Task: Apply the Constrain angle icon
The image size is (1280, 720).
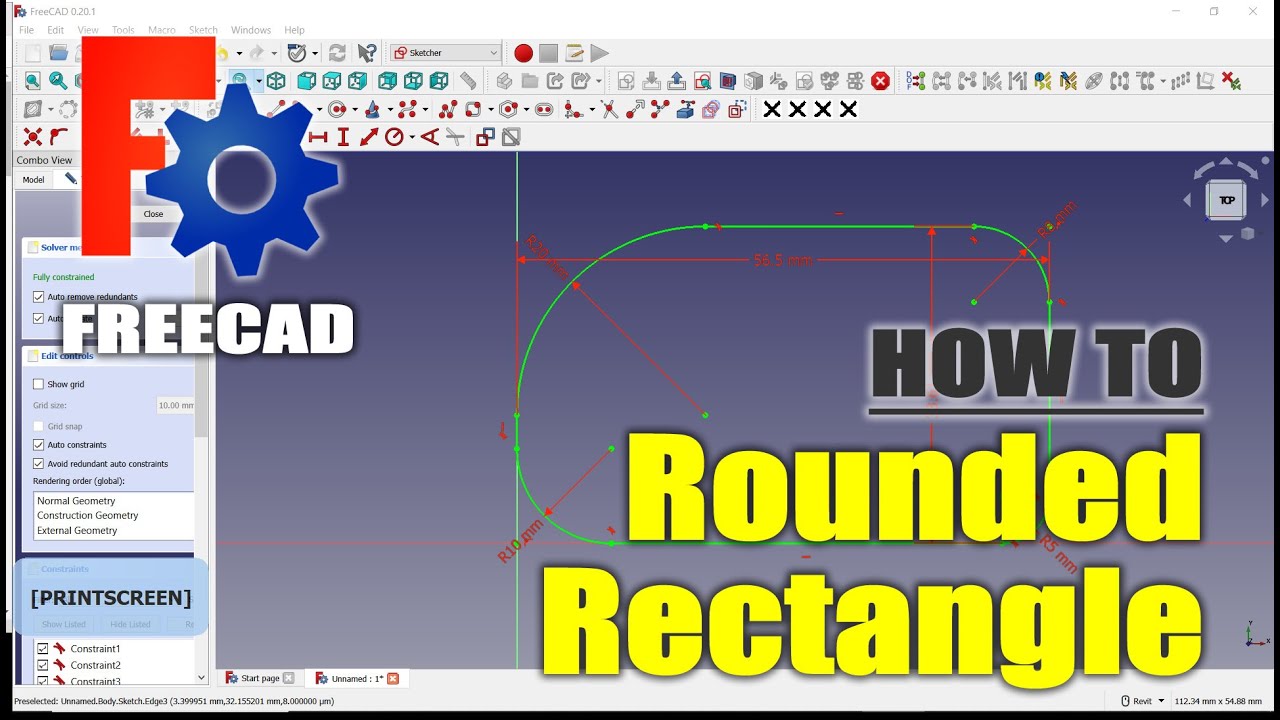Action: click(x=430, y=137)
